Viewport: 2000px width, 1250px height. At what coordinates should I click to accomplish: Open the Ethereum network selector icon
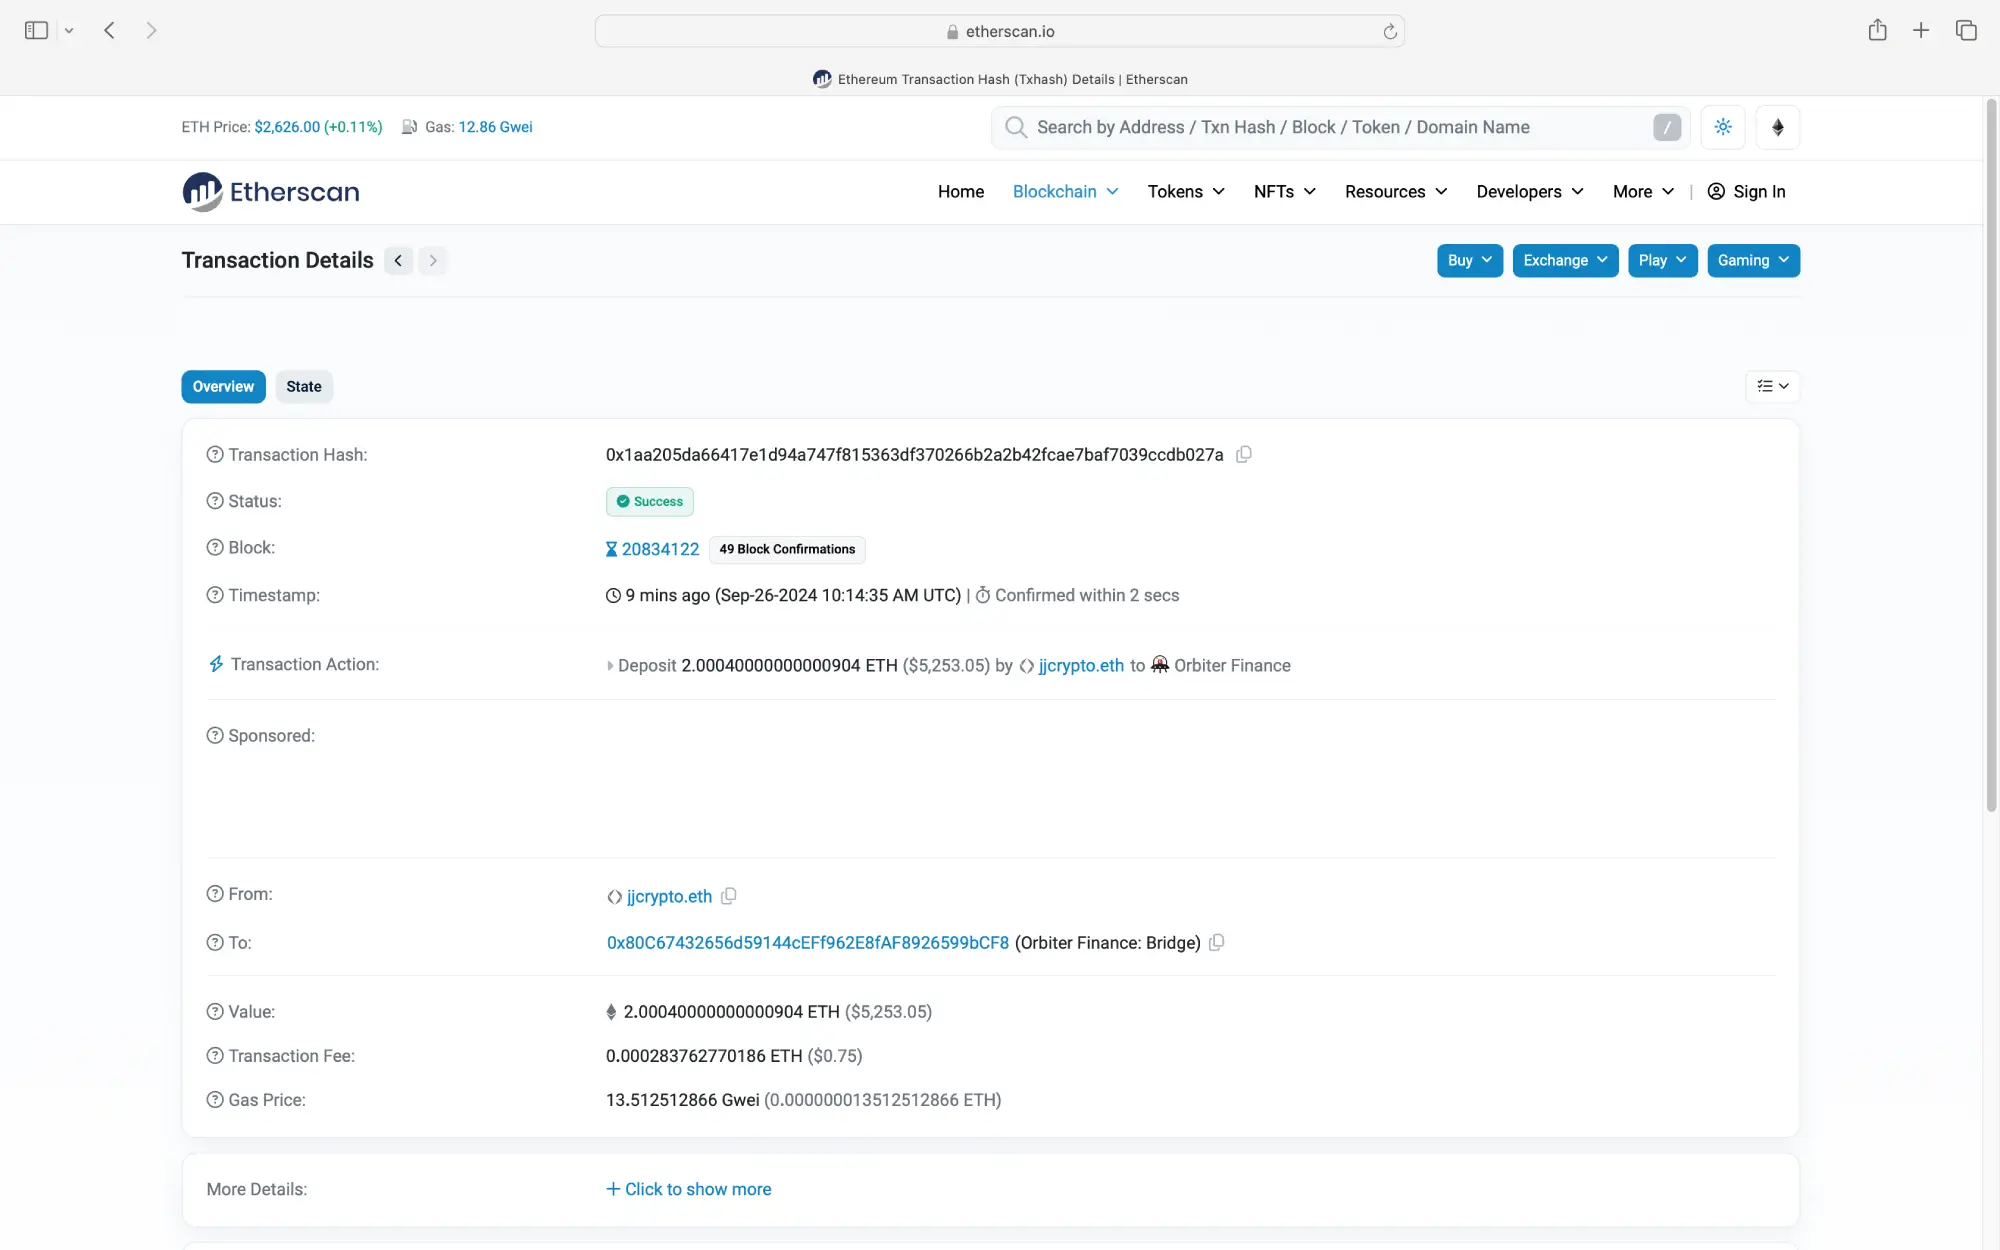1777,127
